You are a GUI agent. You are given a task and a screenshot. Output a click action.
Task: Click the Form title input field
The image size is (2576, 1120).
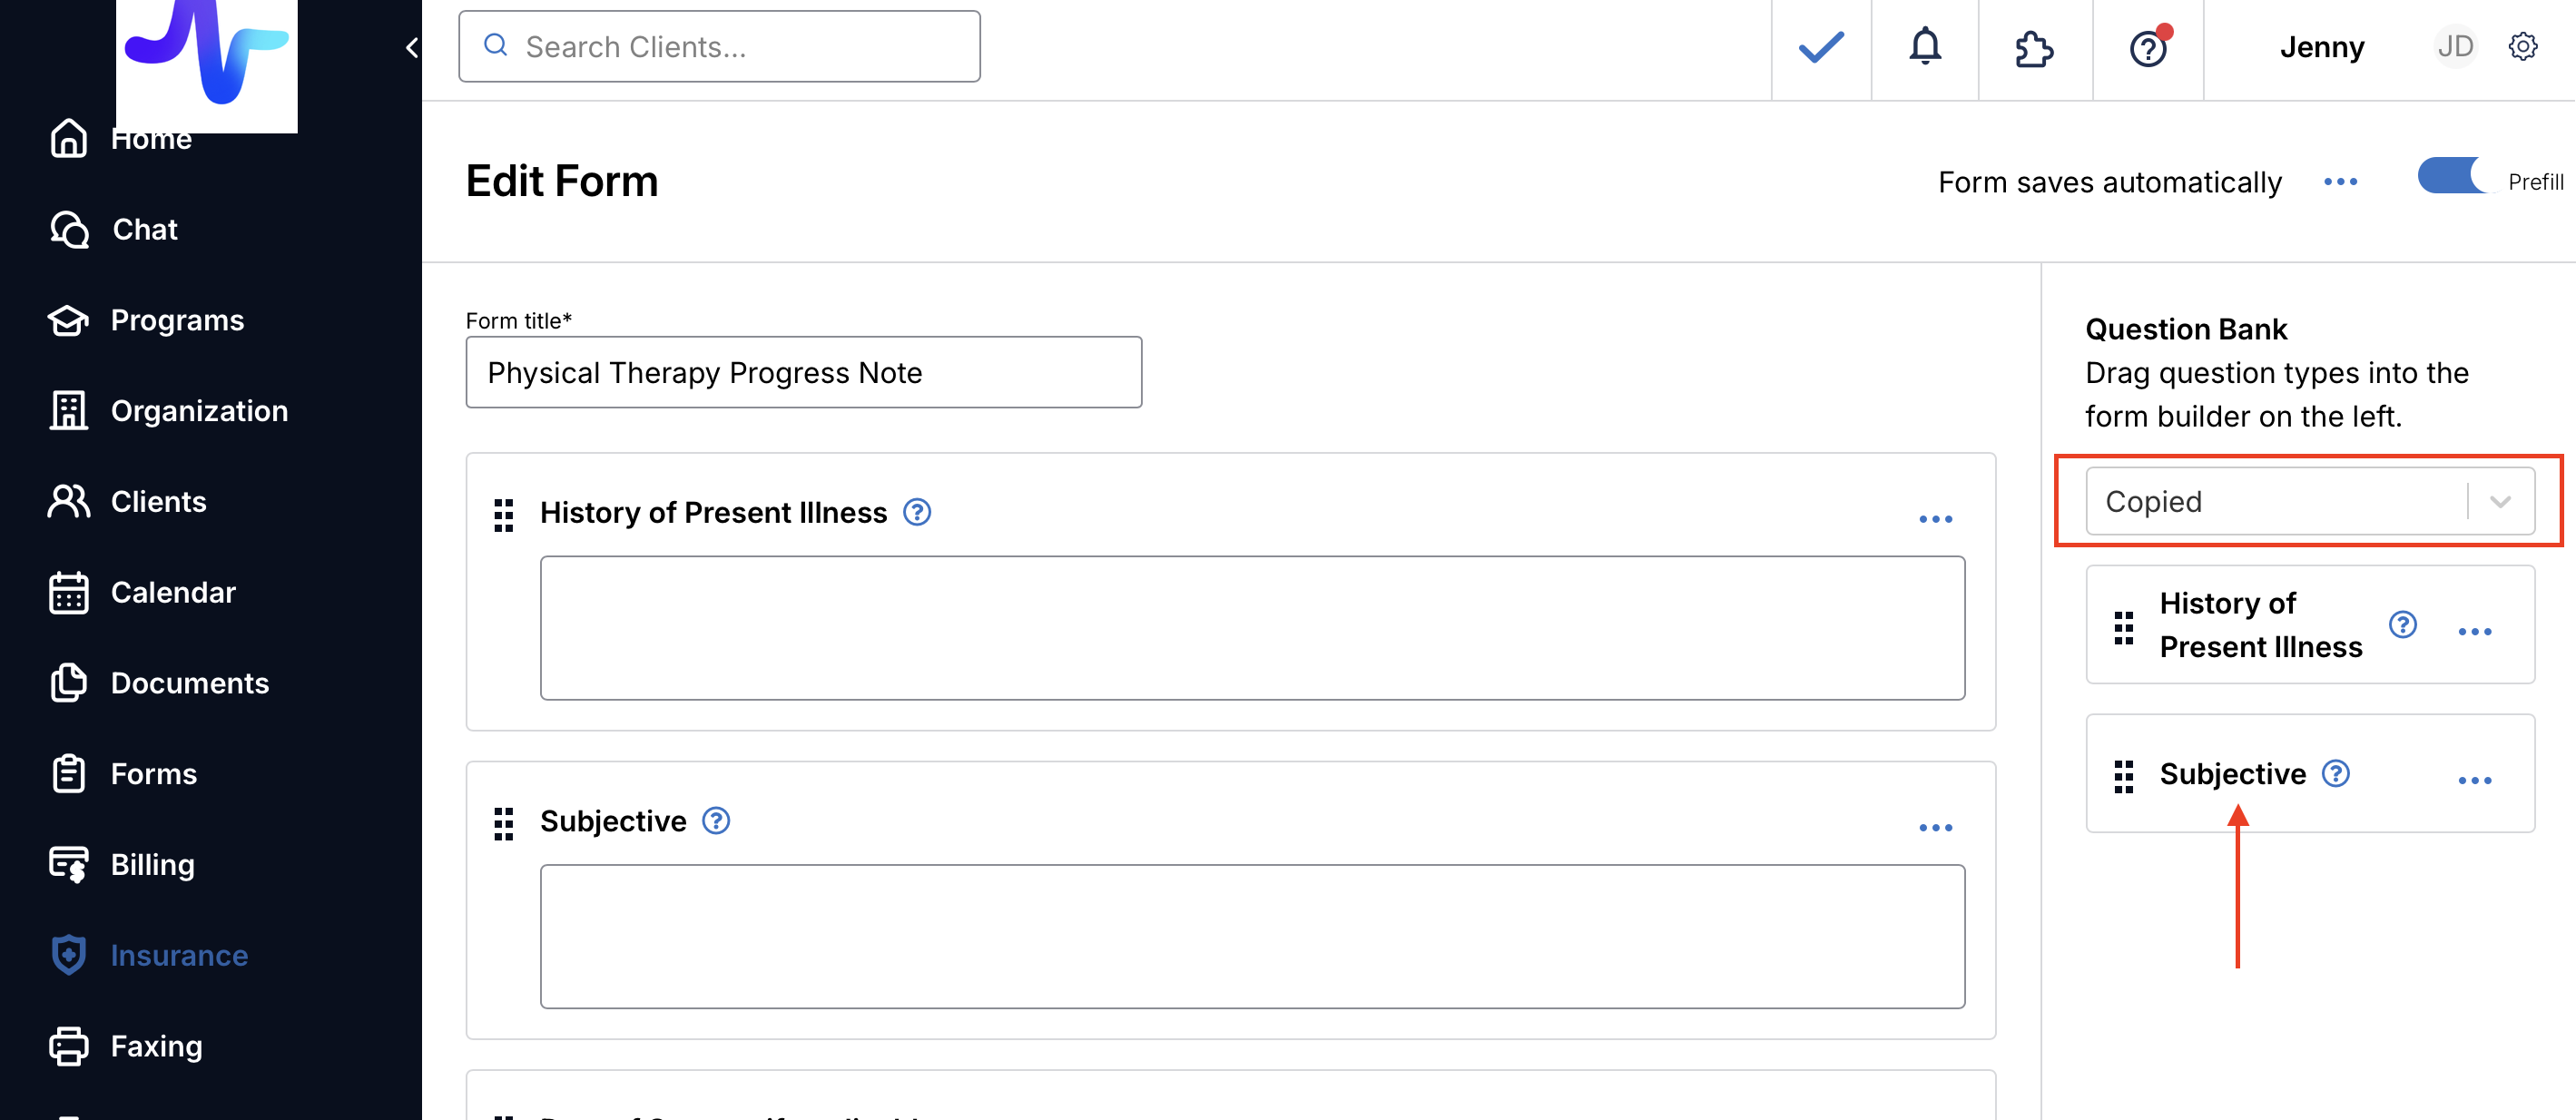pos(803,372)
